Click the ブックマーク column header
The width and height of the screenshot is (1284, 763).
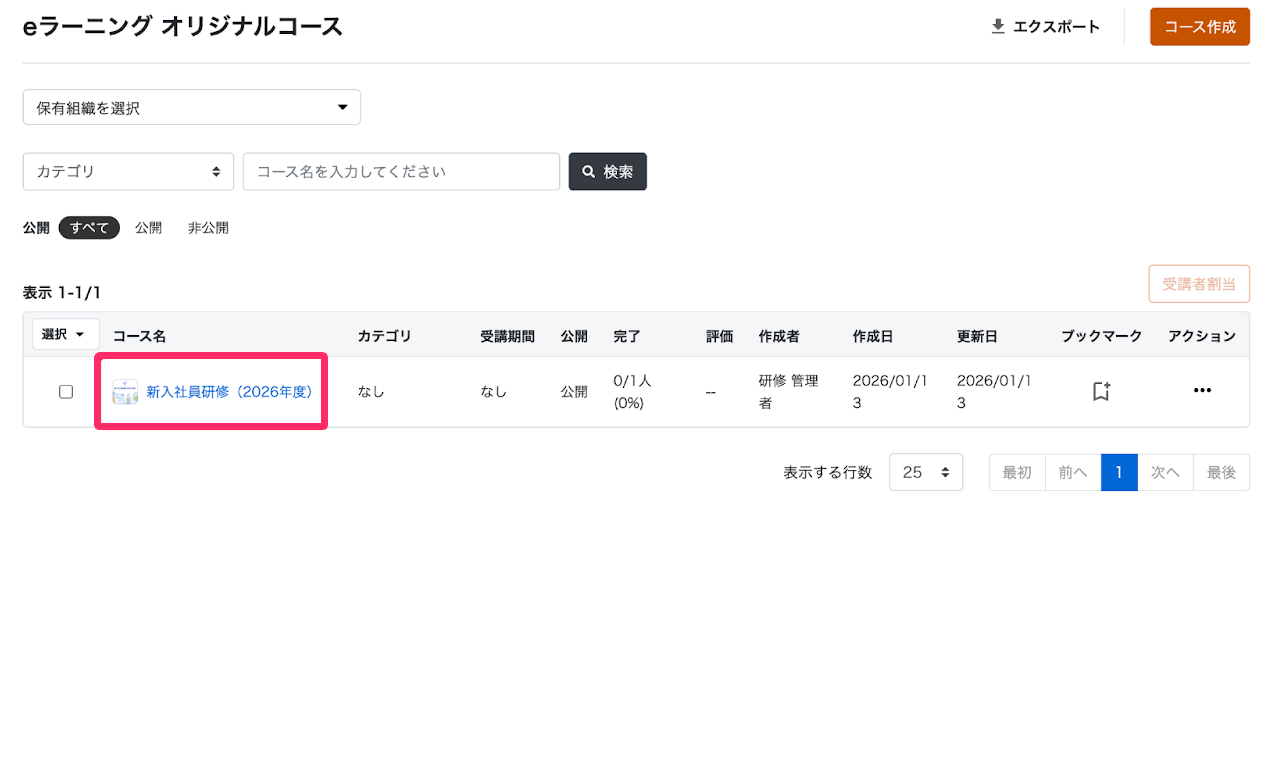pos(1101,336)
